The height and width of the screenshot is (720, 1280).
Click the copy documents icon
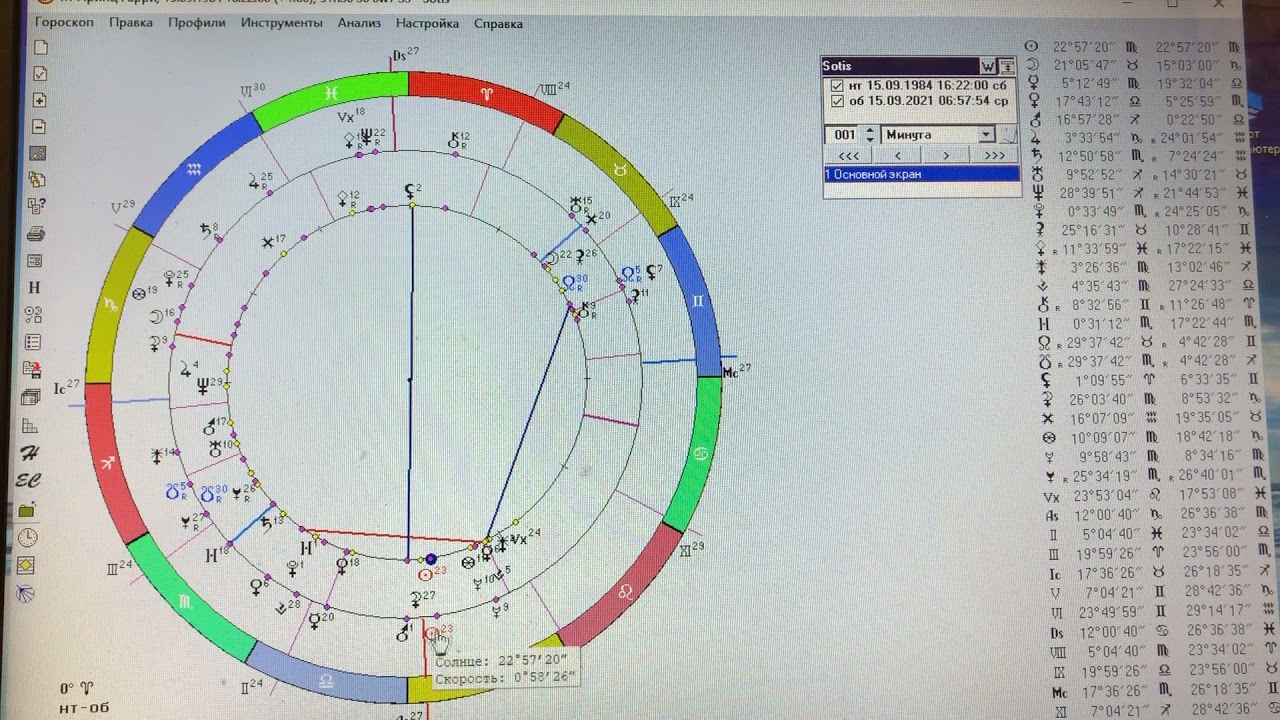point(37,181)
